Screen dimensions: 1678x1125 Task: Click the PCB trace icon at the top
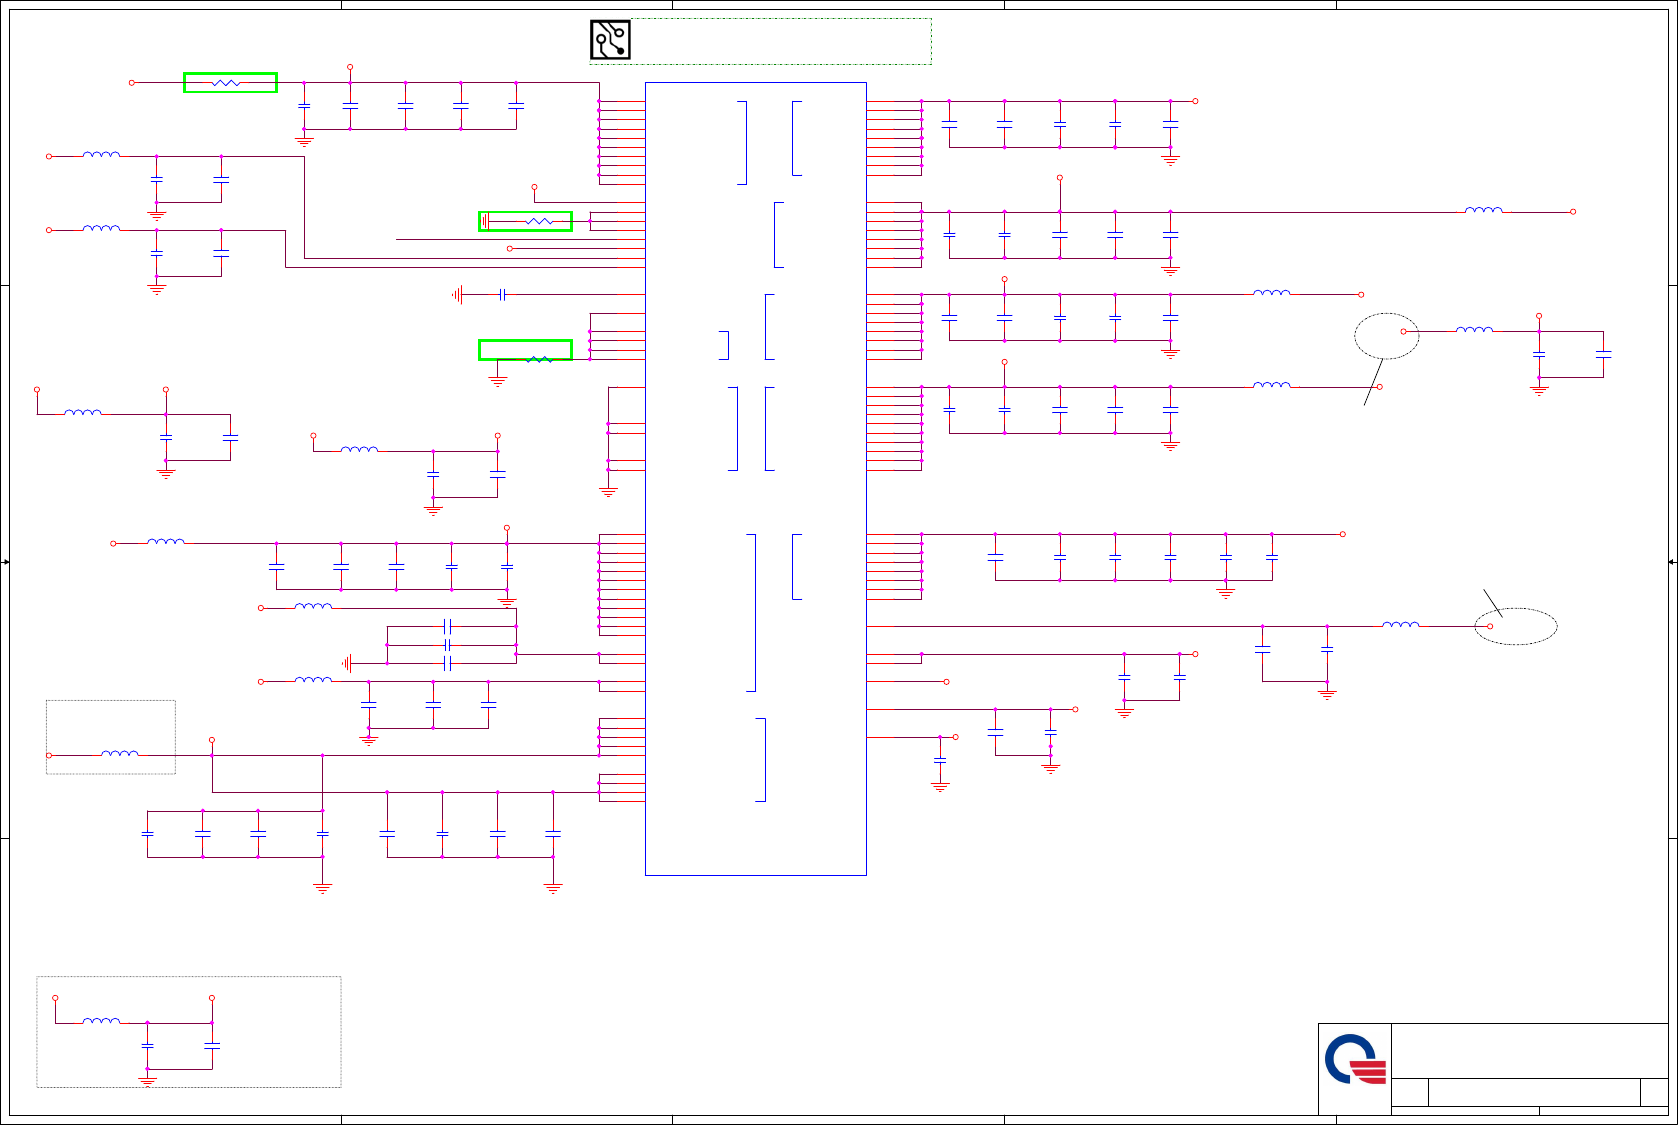pyautogui.click(x=610, y=40)
